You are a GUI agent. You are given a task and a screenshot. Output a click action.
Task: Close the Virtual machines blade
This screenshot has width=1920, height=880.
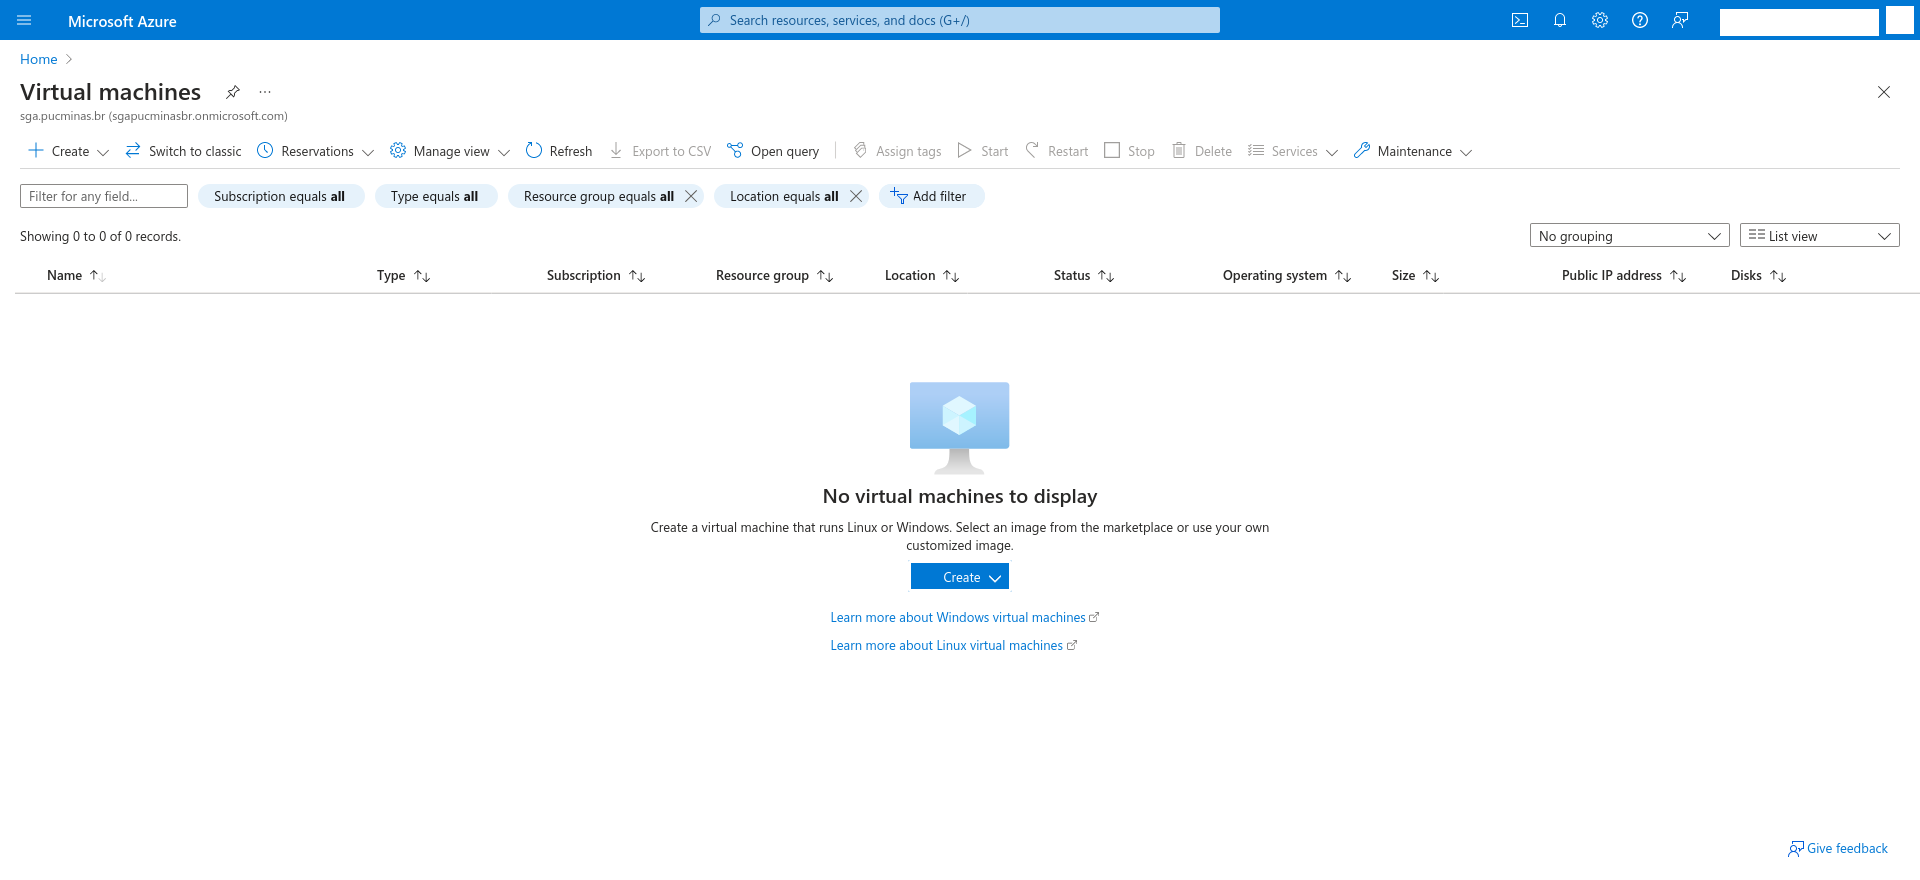[1884, 92]
